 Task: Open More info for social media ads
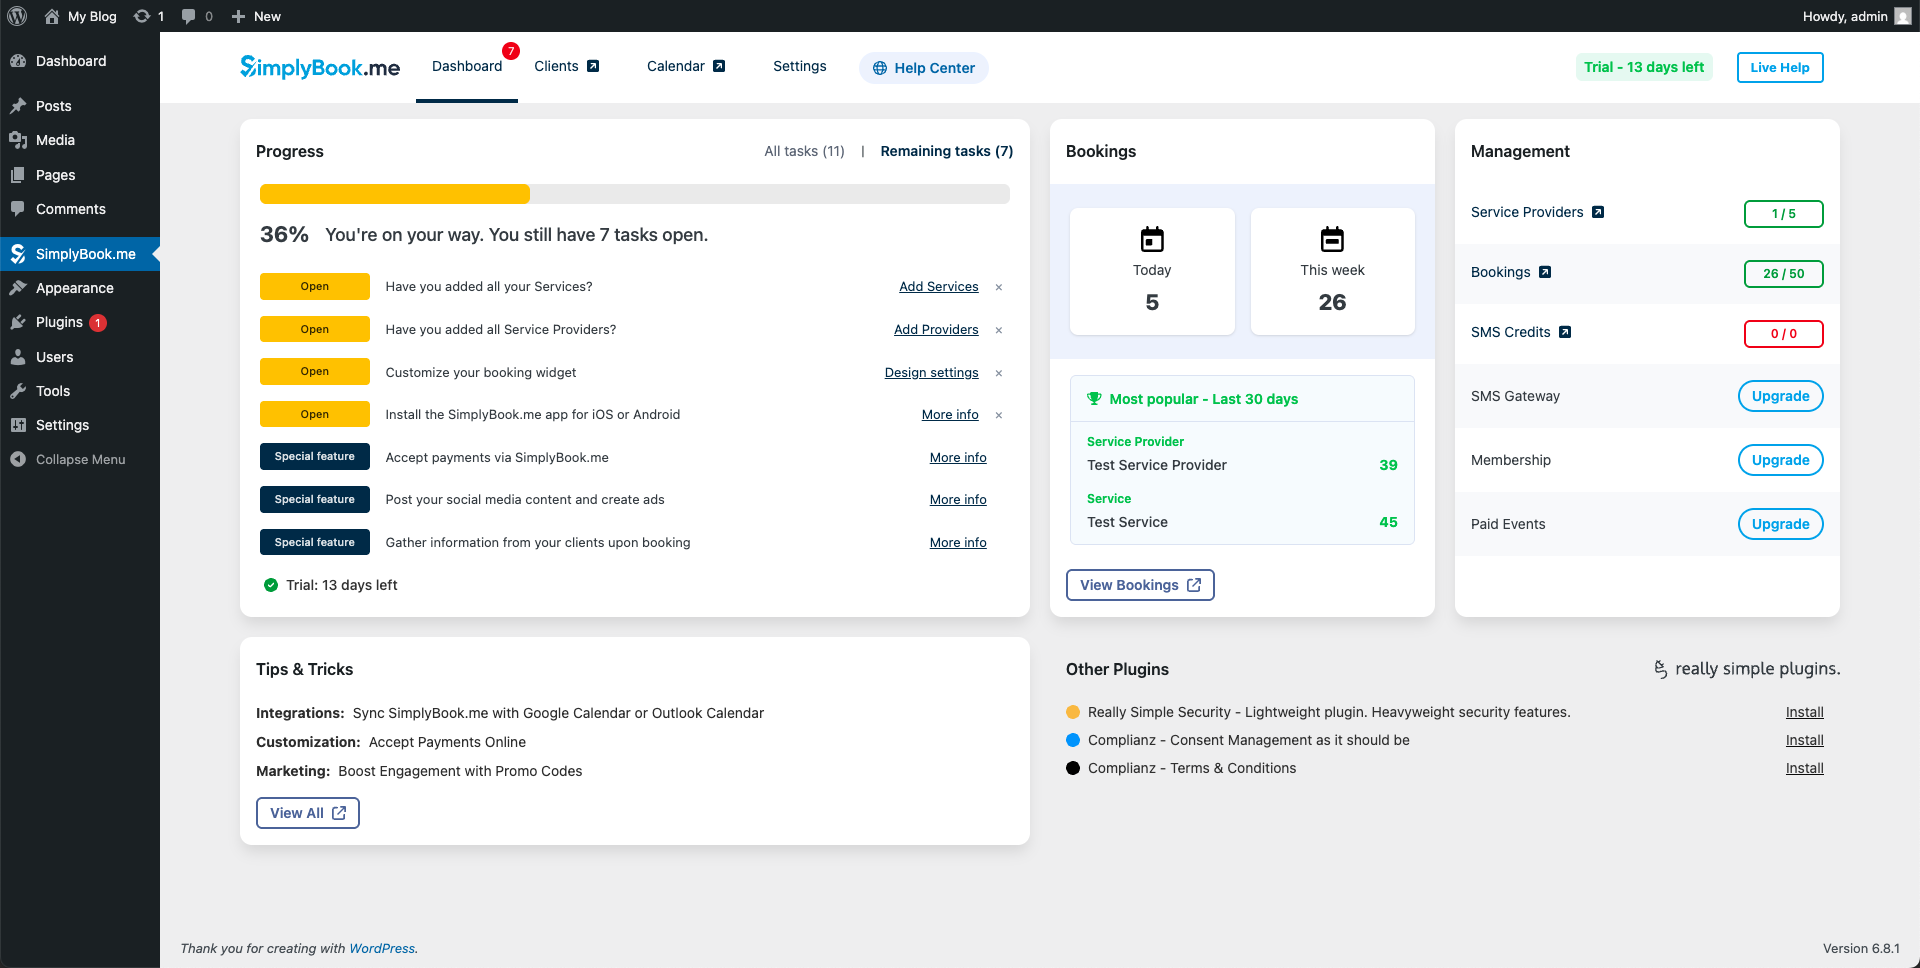tap(958, 500)
